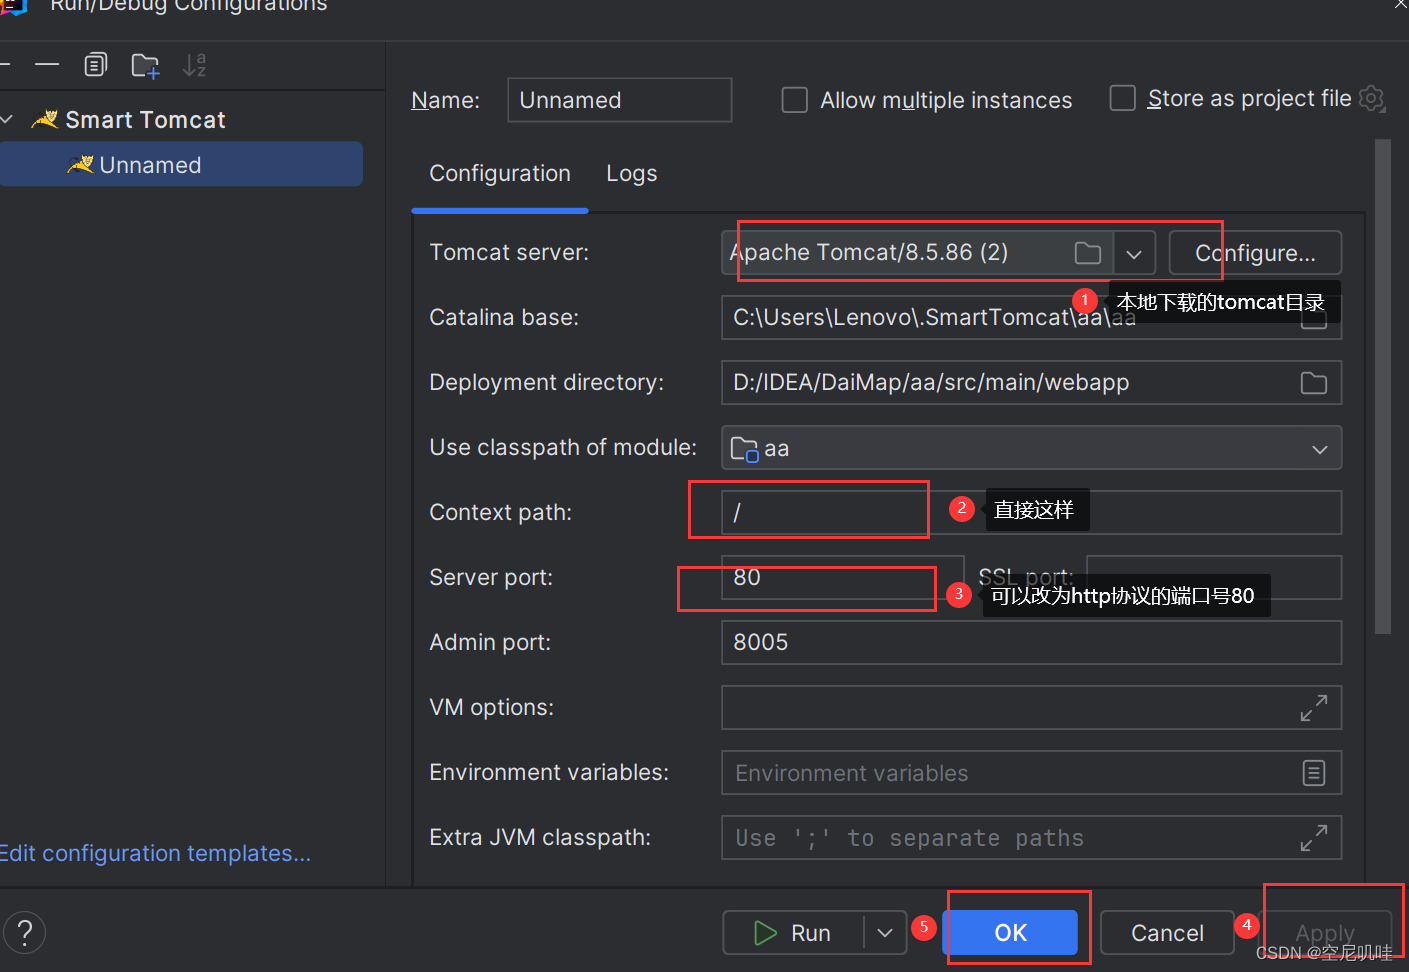Enable Allow multiple instances
1409x972 pixels.
[794, 99]
